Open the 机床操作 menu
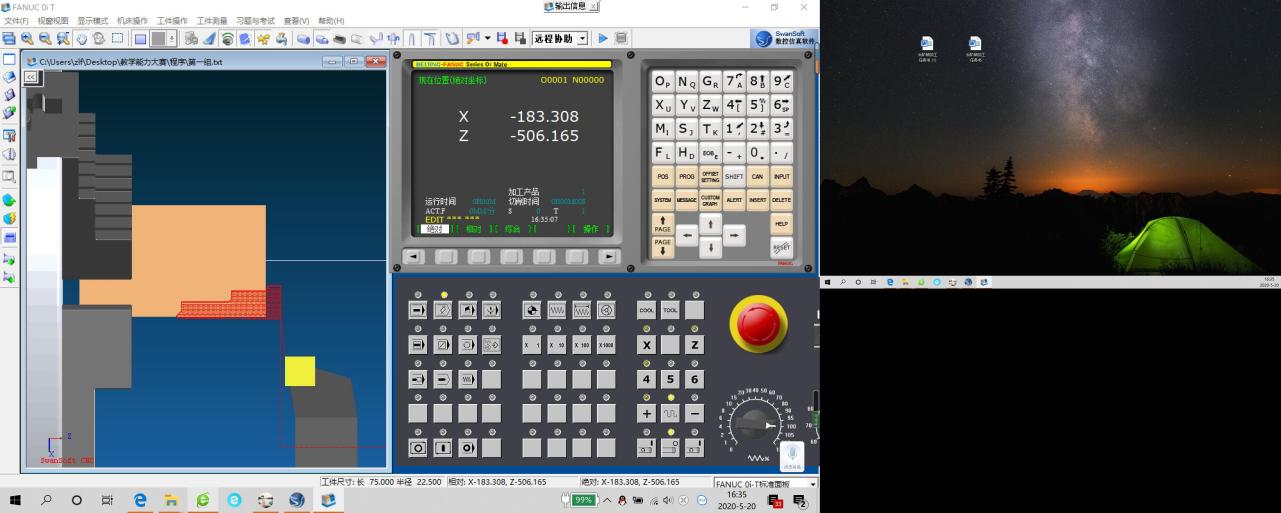Screen dimensions: 1281x513 click(x=132, y=21)
